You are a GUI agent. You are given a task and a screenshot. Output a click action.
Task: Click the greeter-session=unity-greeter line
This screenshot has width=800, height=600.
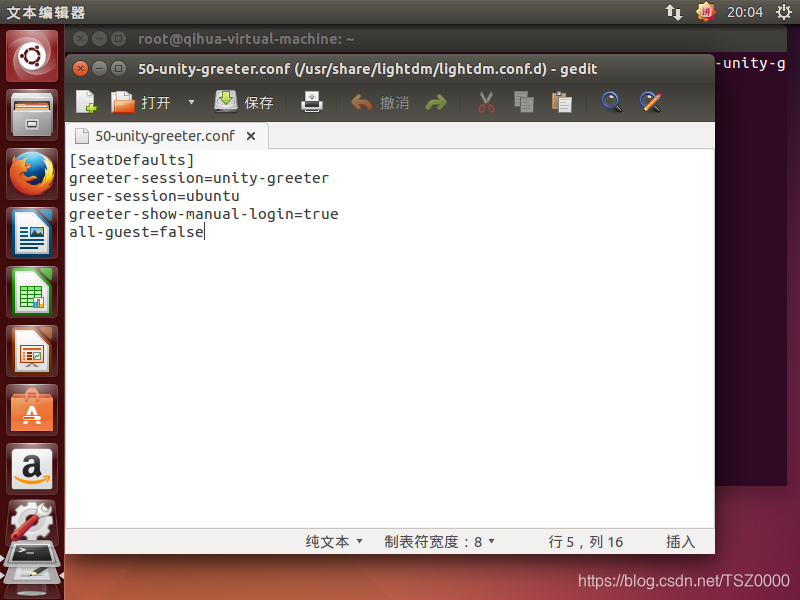pos(199,178)
